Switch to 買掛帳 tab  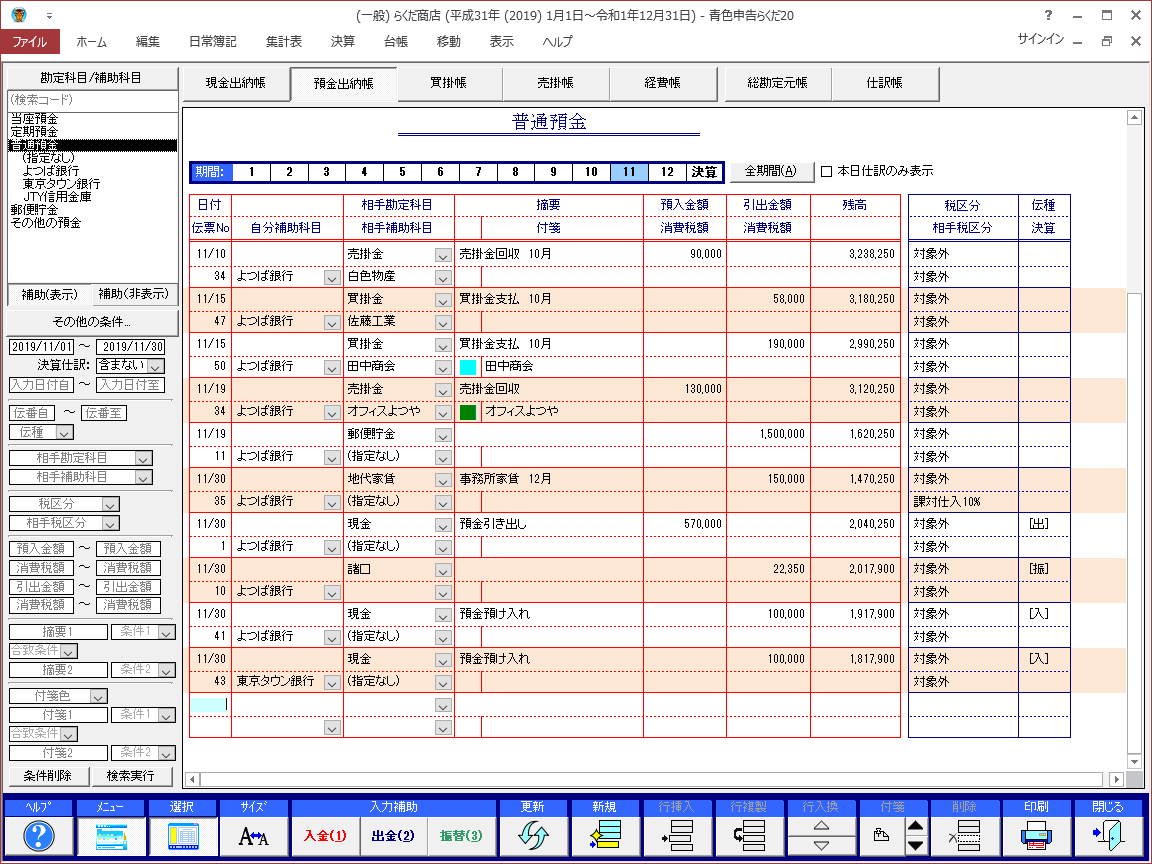click(449, 83)
